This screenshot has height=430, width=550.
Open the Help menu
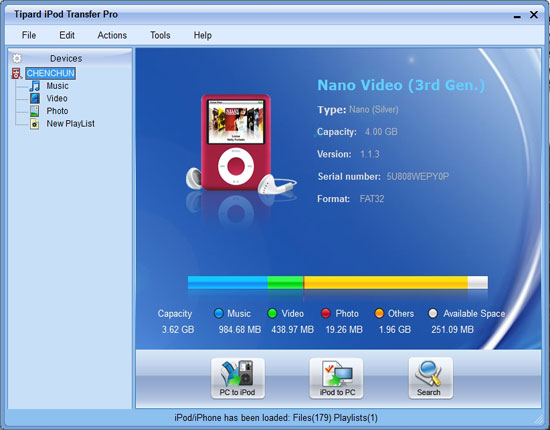pos(202,35)
